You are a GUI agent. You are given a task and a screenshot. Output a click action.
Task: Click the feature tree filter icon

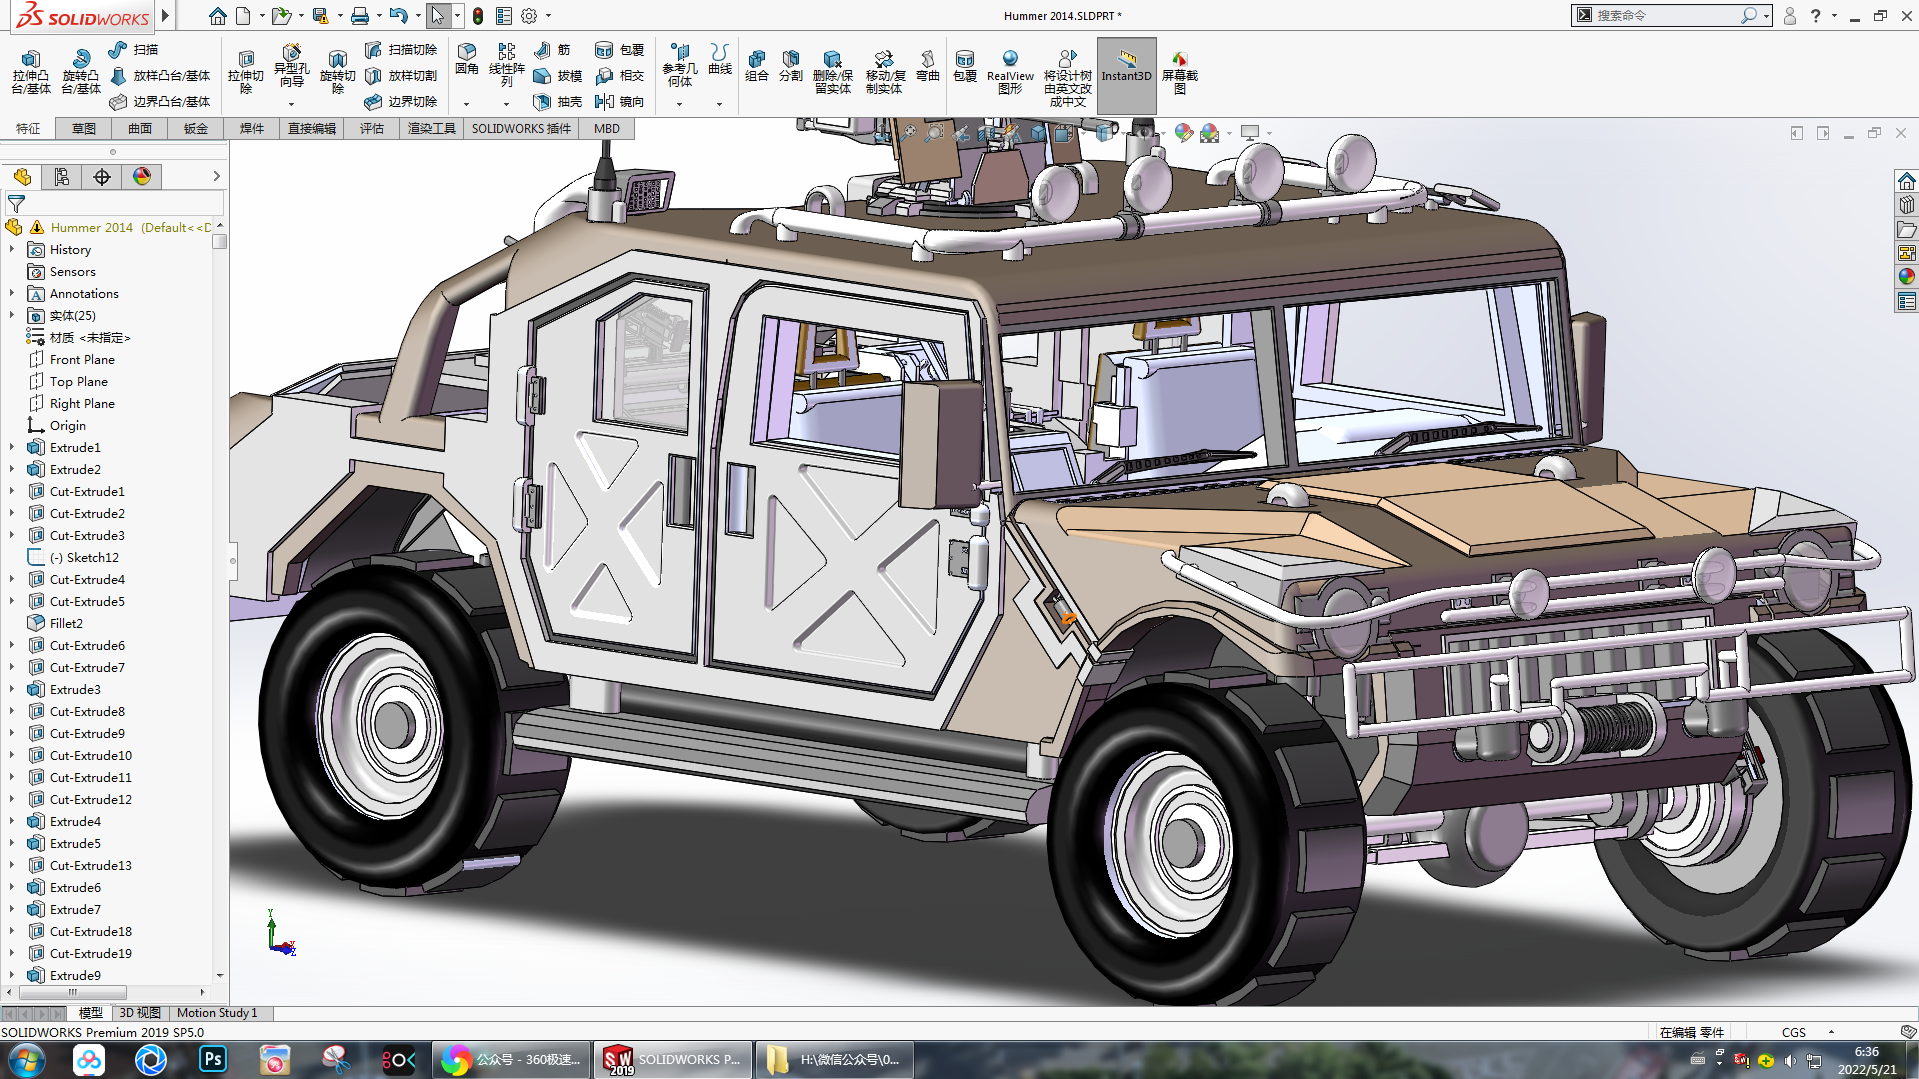[16, 204]
